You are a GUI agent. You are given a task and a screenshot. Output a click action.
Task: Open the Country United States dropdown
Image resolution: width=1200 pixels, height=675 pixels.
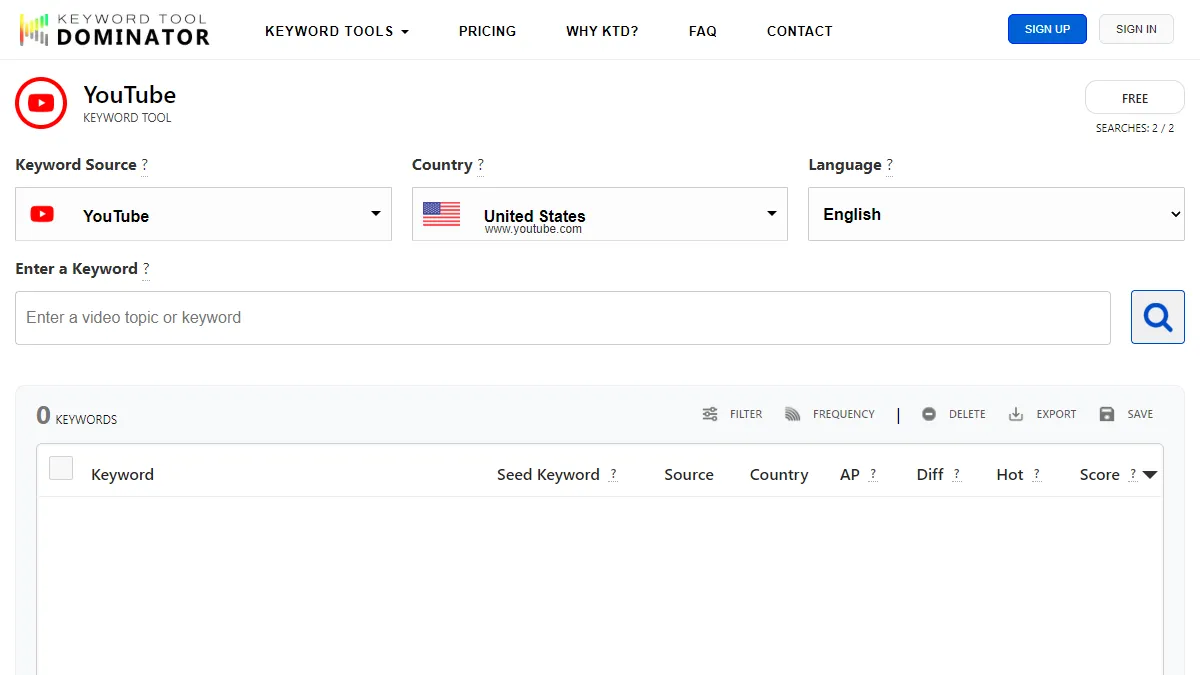(600, 214)
